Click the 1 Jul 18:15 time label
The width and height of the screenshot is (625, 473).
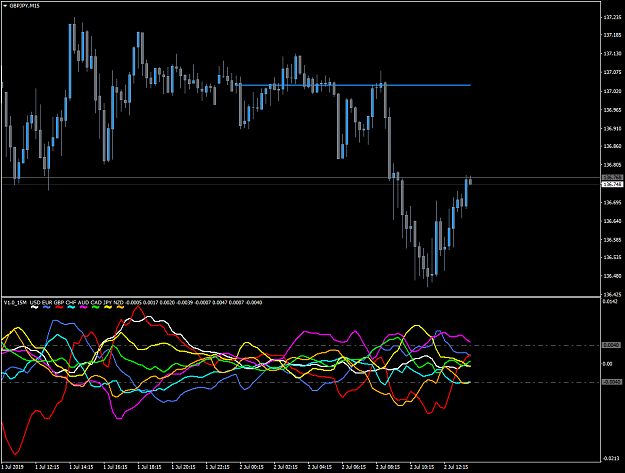(149, 467)
